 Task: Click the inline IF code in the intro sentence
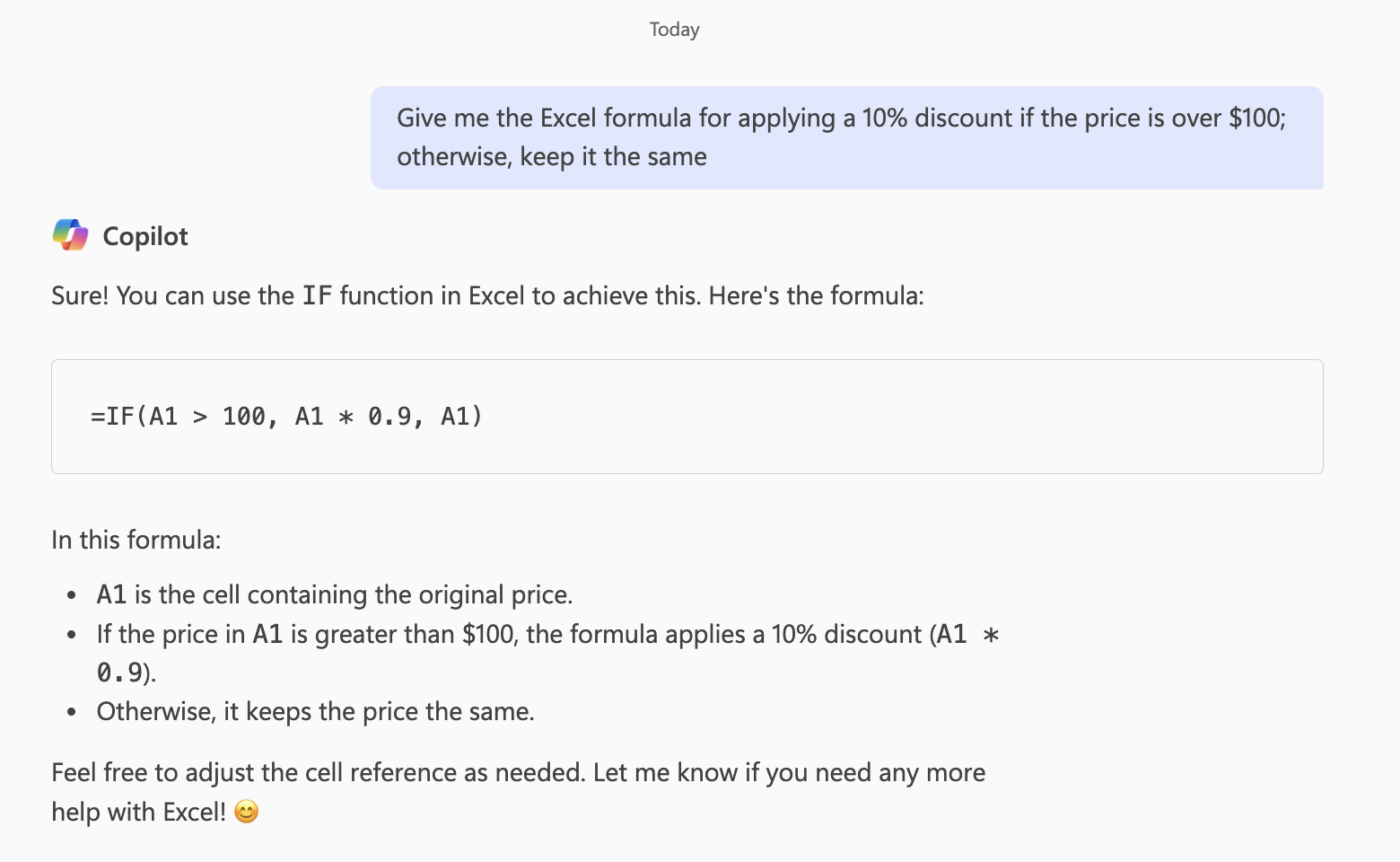point(317,296)
